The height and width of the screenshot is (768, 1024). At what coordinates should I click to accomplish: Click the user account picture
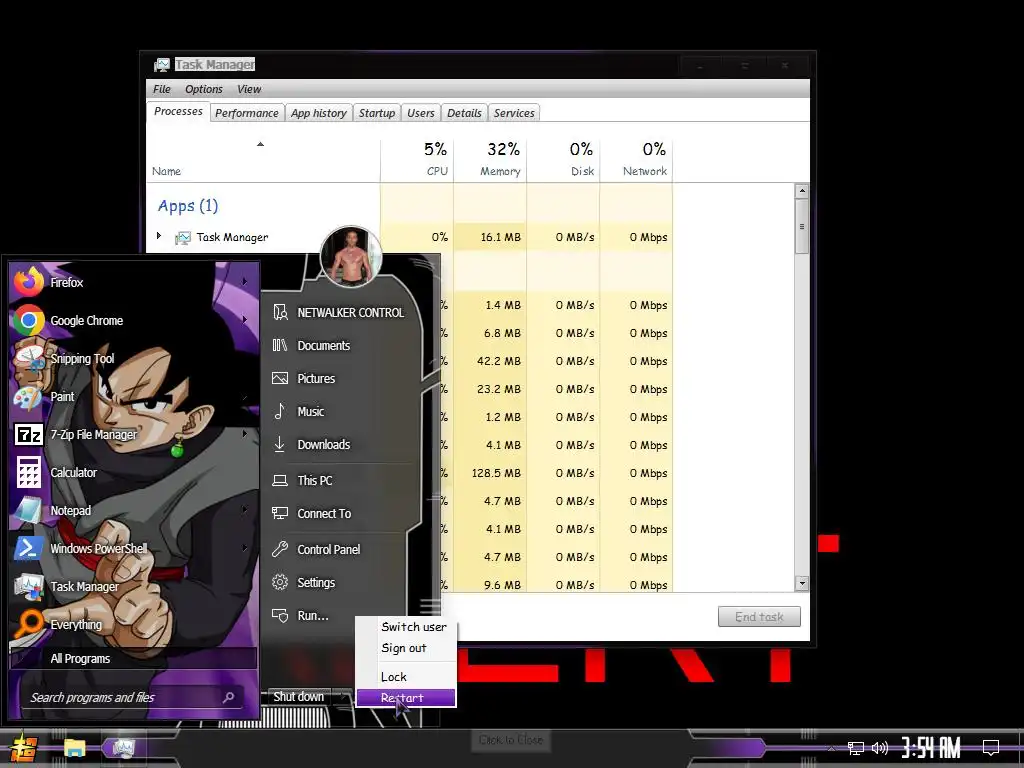pos(351,257)
